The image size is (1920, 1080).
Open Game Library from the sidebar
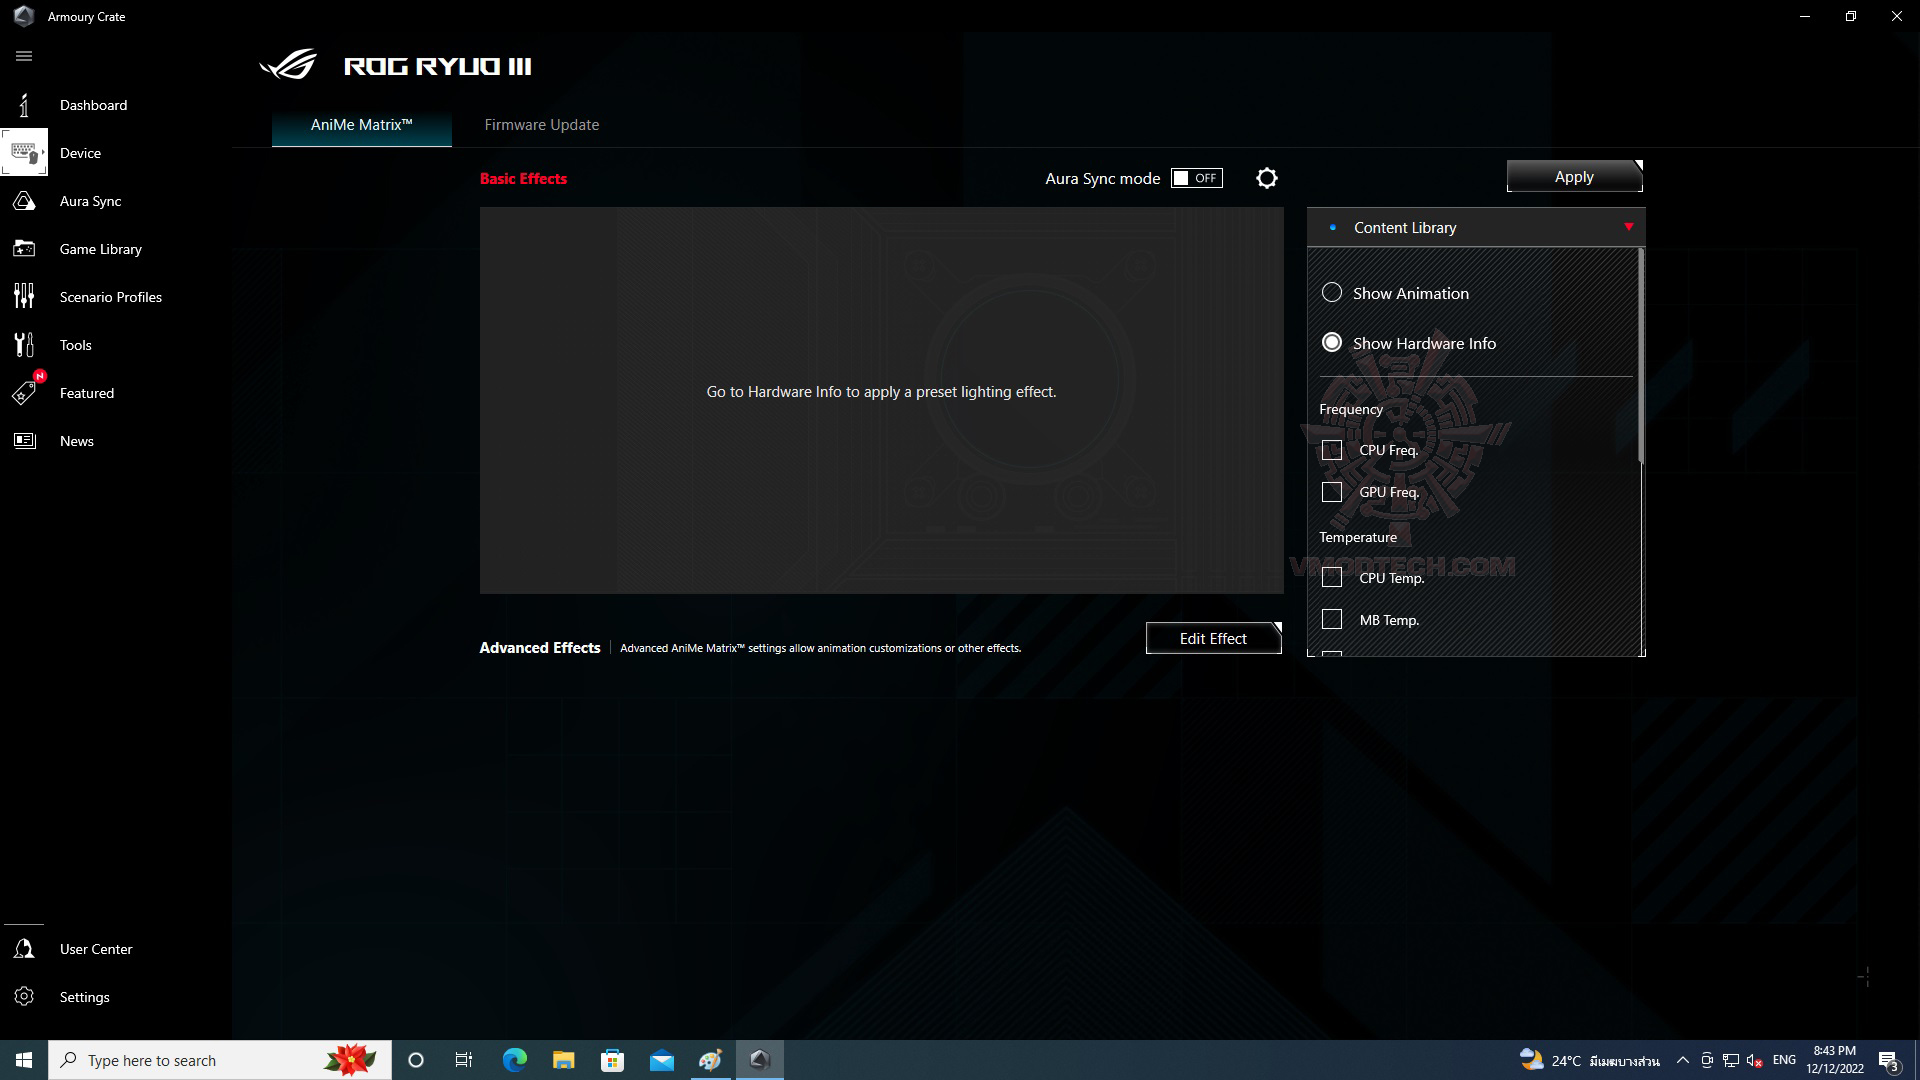tap(24, 249)
